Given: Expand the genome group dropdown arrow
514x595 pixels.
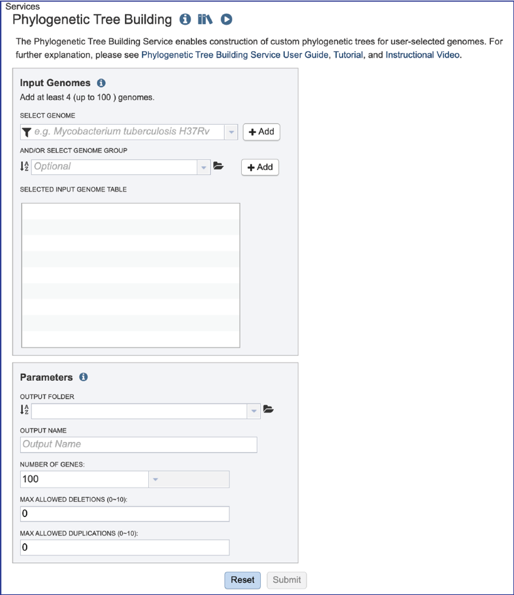Looking at the screenshot, I should tap(203, 167).
